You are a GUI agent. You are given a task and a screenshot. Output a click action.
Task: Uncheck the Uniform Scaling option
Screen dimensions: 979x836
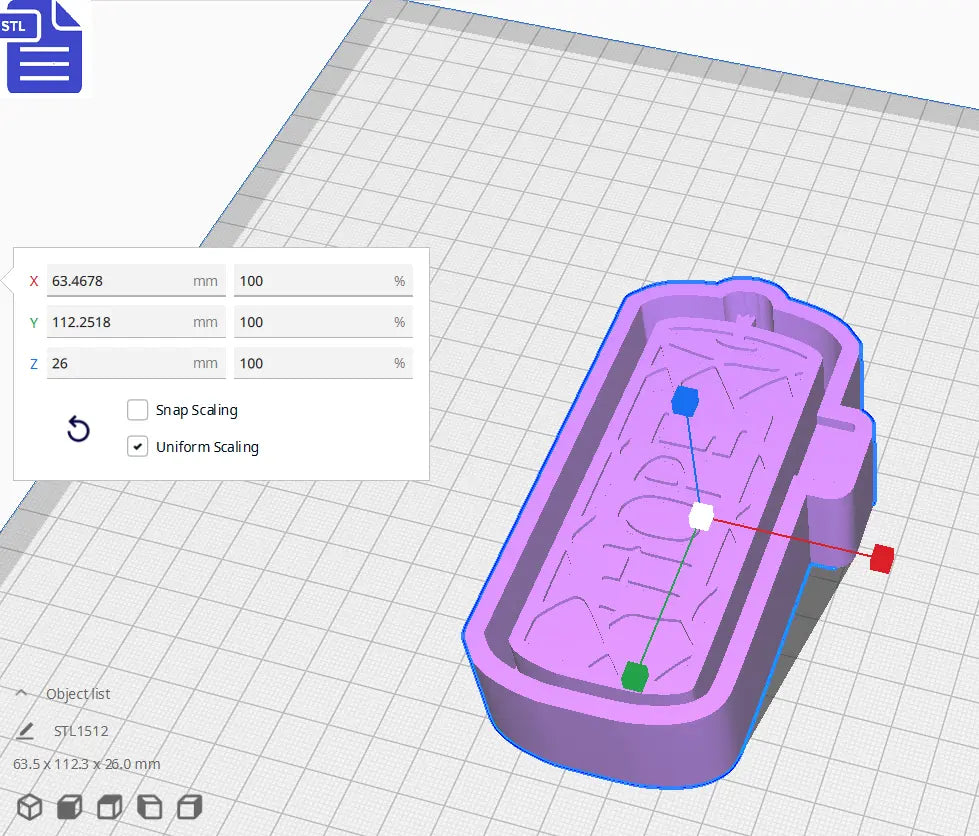click(x=137, y=447)
